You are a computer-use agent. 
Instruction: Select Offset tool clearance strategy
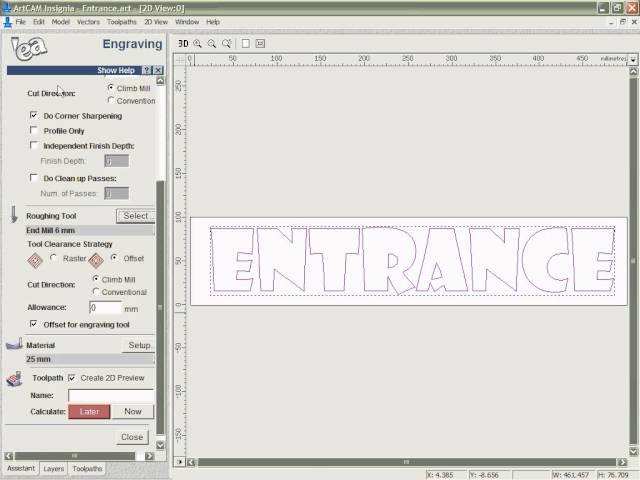(114, 258)
